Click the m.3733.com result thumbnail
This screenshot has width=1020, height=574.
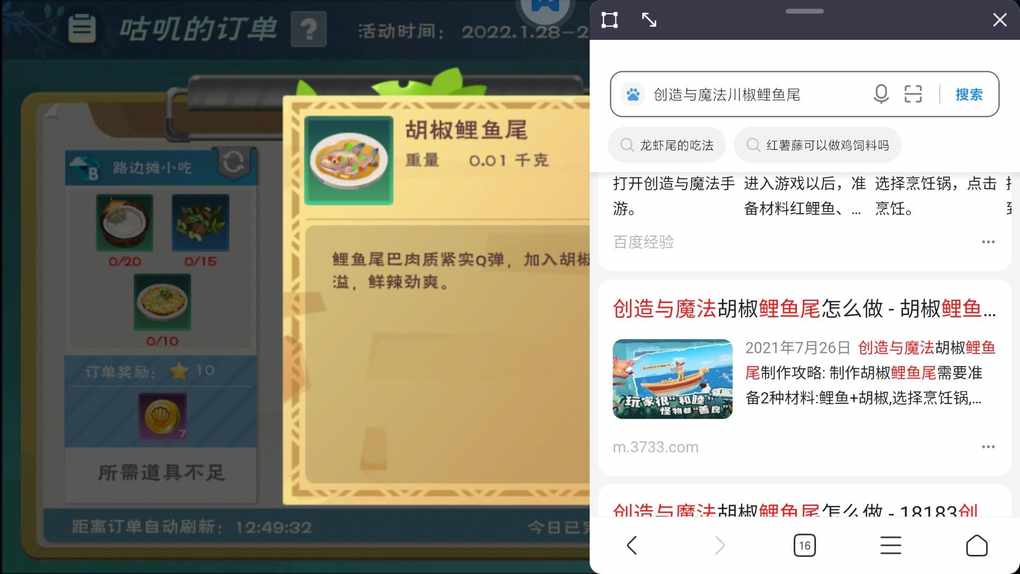[x=673, y=379]
